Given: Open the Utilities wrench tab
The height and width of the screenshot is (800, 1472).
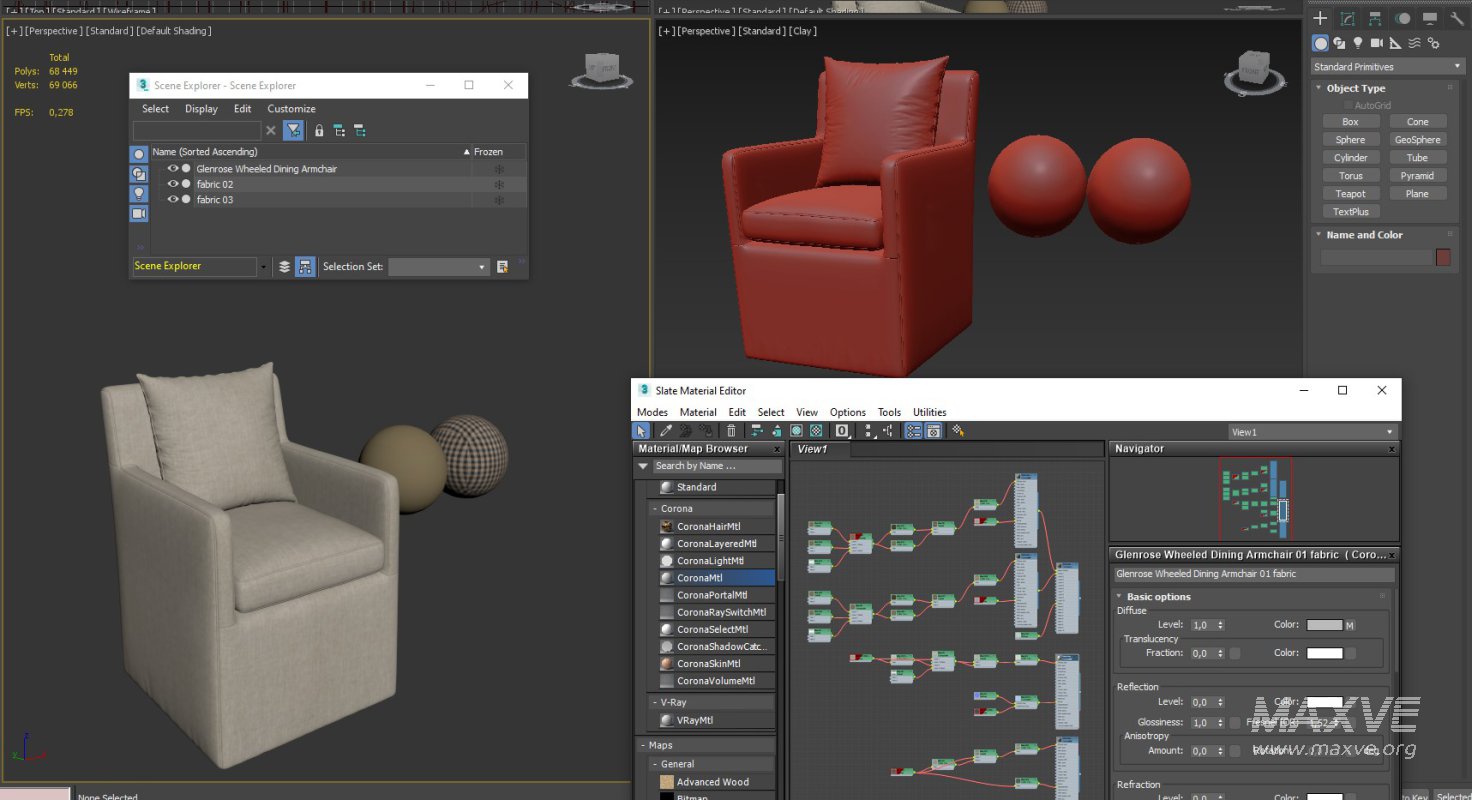Looking at the screenshot, I should 1456,19.
